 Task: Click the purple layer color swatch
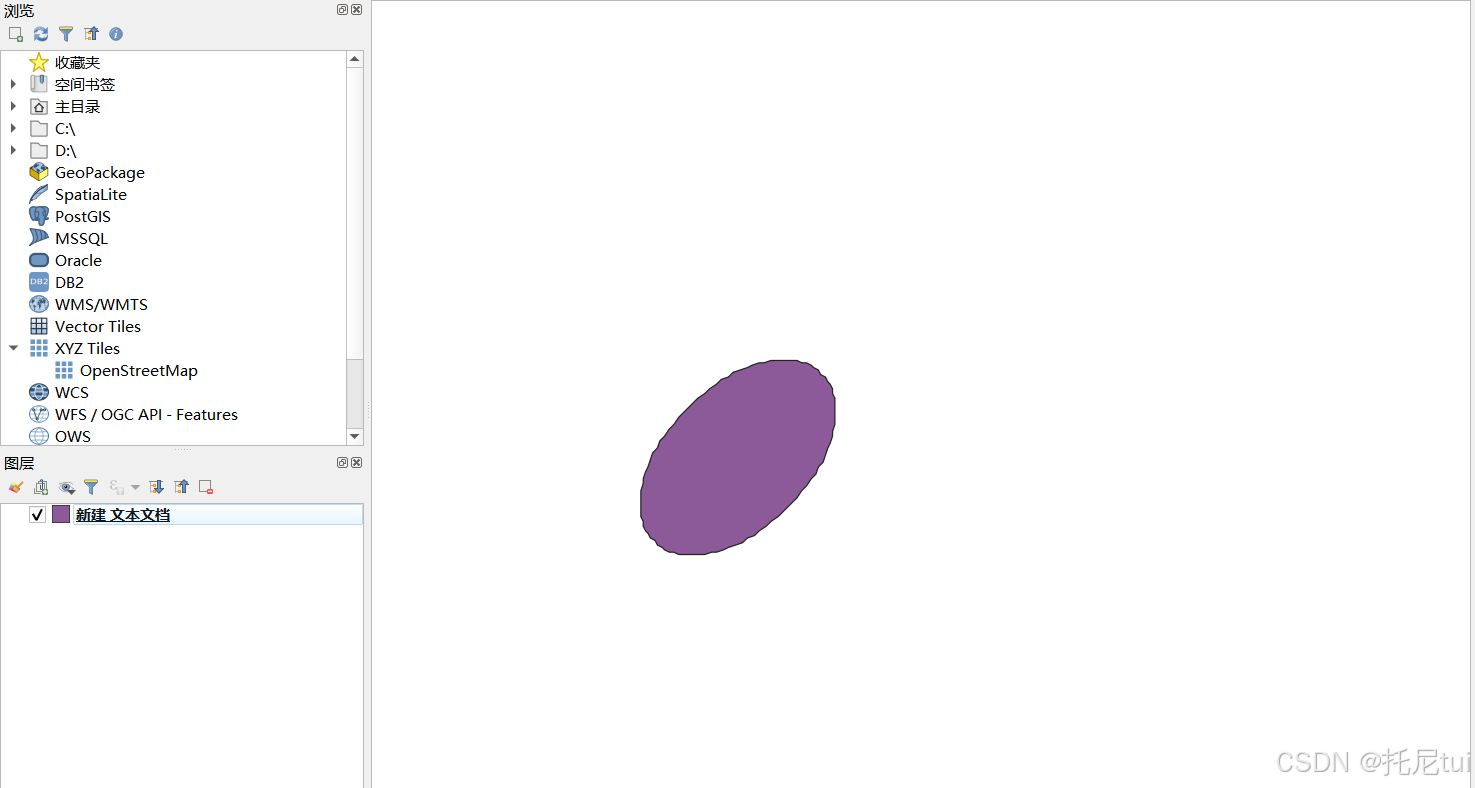[x=61, y=514]
